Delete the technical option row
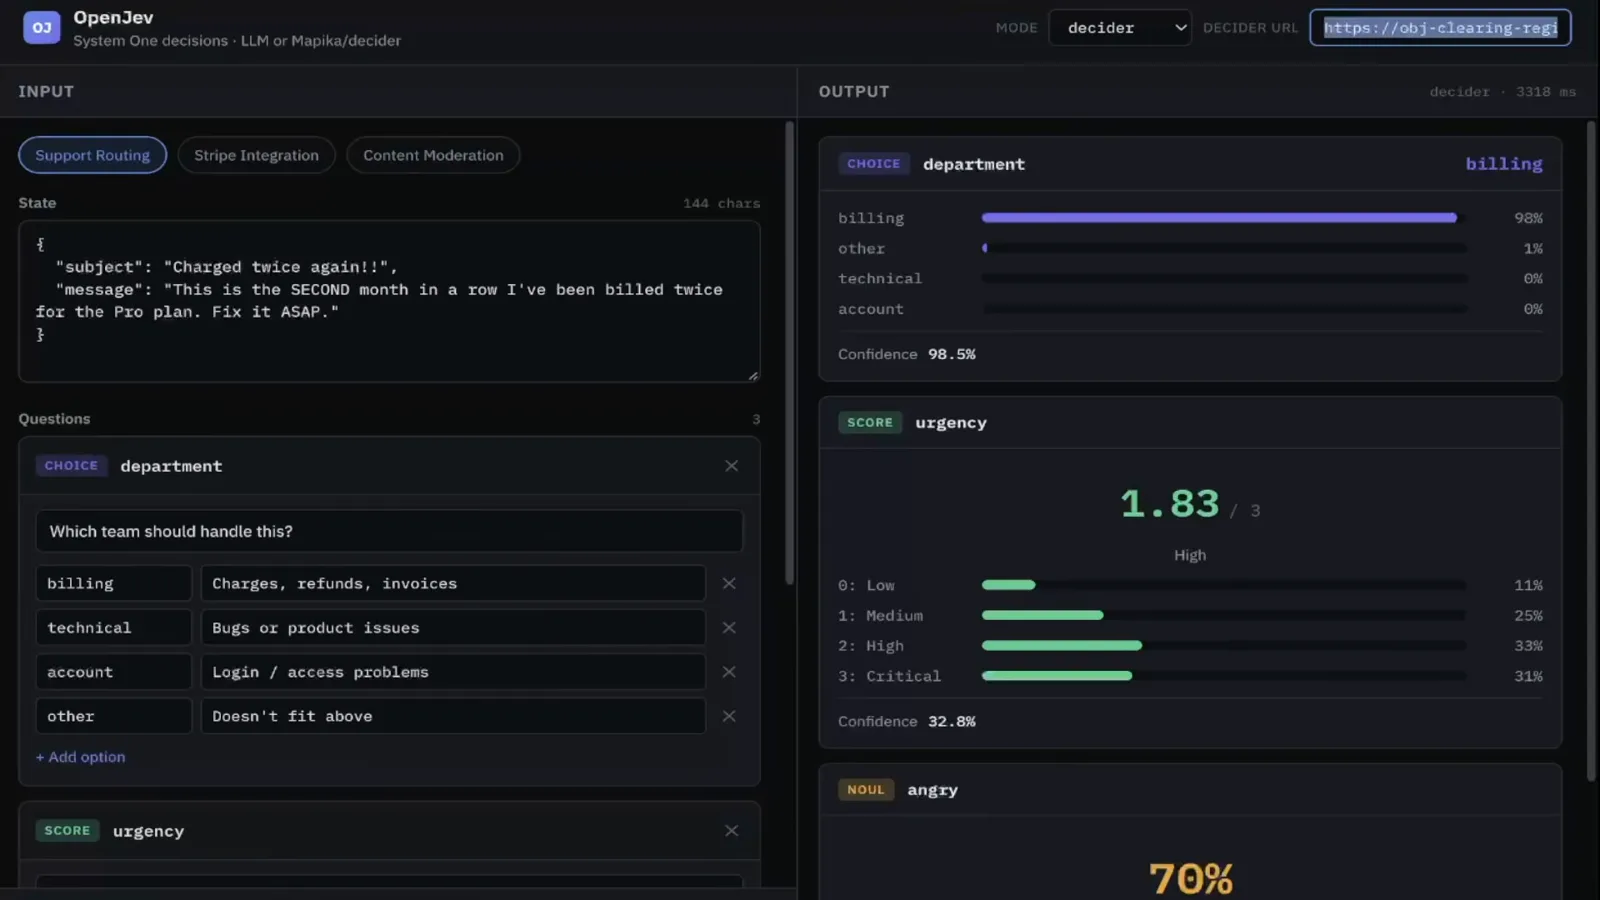1600x900 pixels. click(729, 628)
